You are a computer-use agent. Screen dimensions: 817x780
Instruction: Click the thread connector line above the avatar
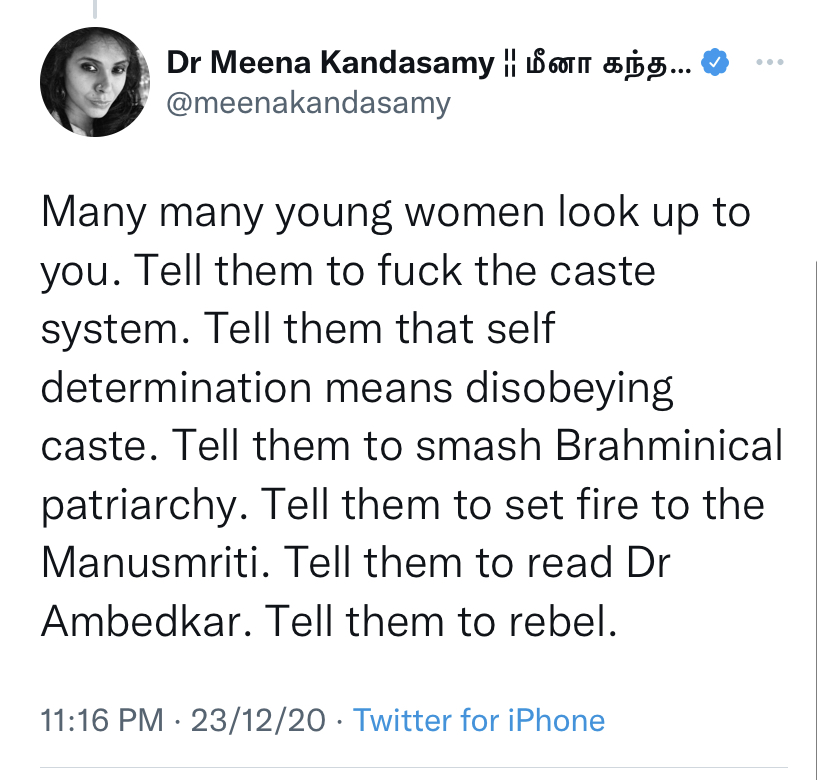pos(96,10)
